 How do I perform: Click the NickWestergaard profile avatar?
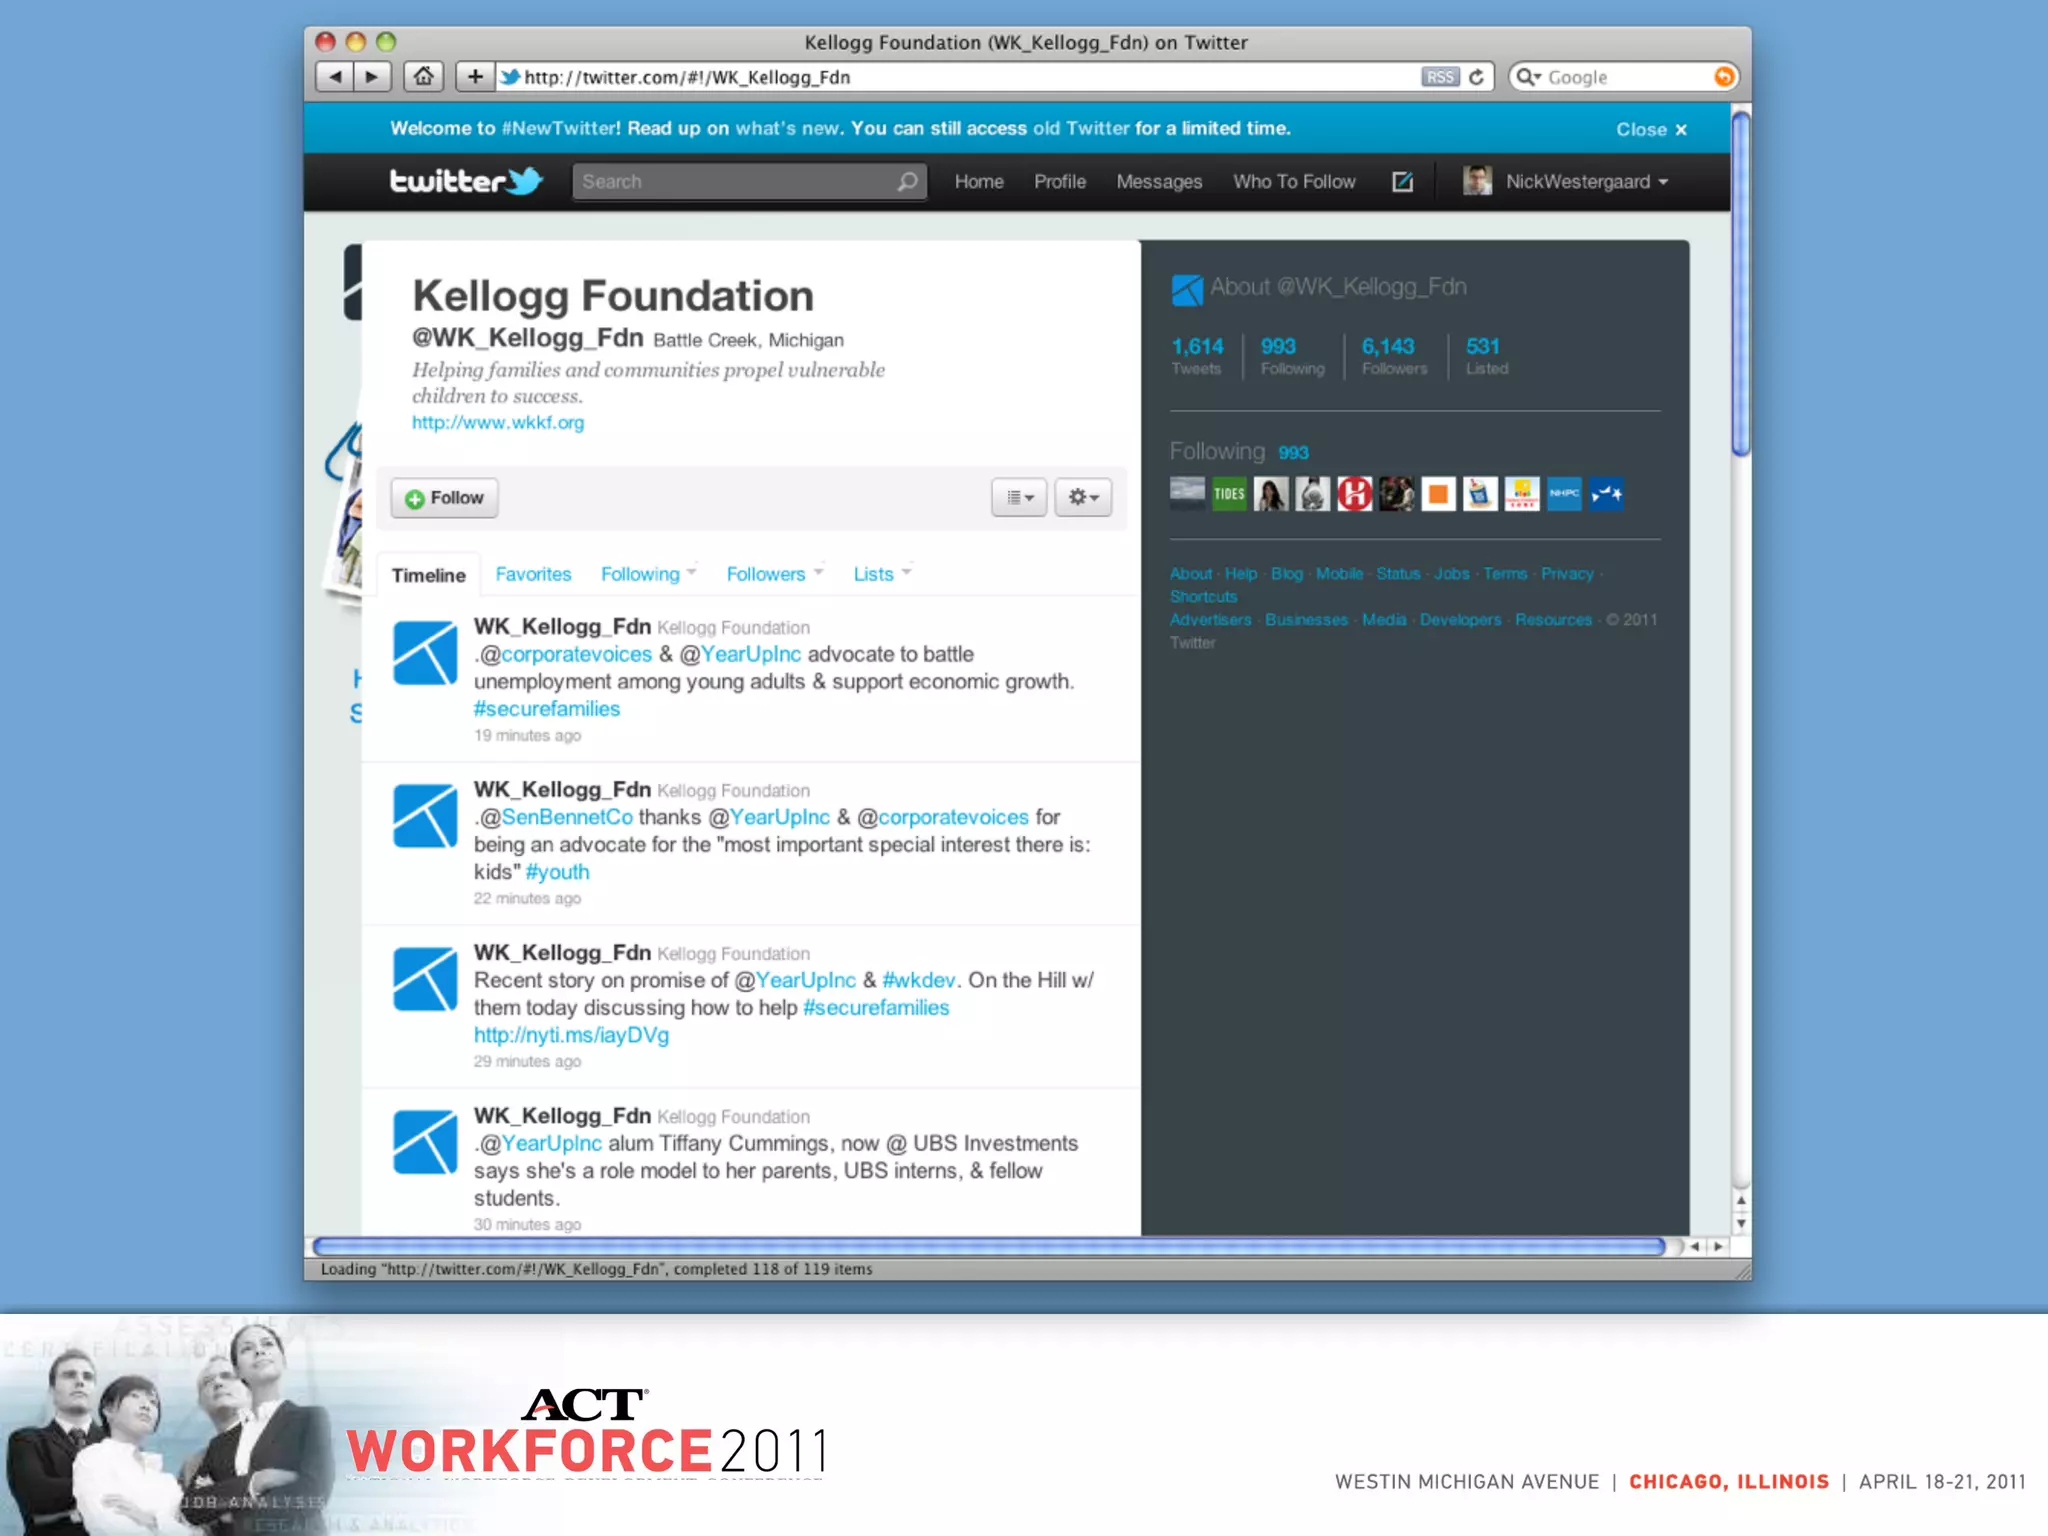[x=1477, y=181]
